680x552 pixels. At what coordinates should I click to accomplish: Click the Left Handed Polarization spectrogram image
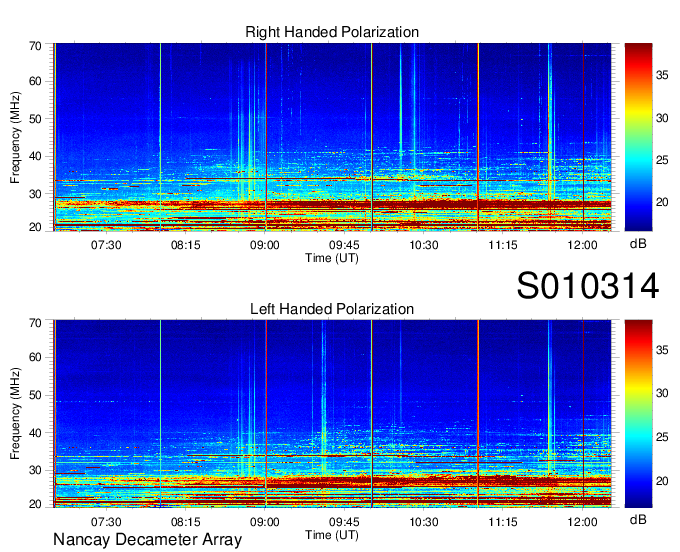[x=332, y=414]
